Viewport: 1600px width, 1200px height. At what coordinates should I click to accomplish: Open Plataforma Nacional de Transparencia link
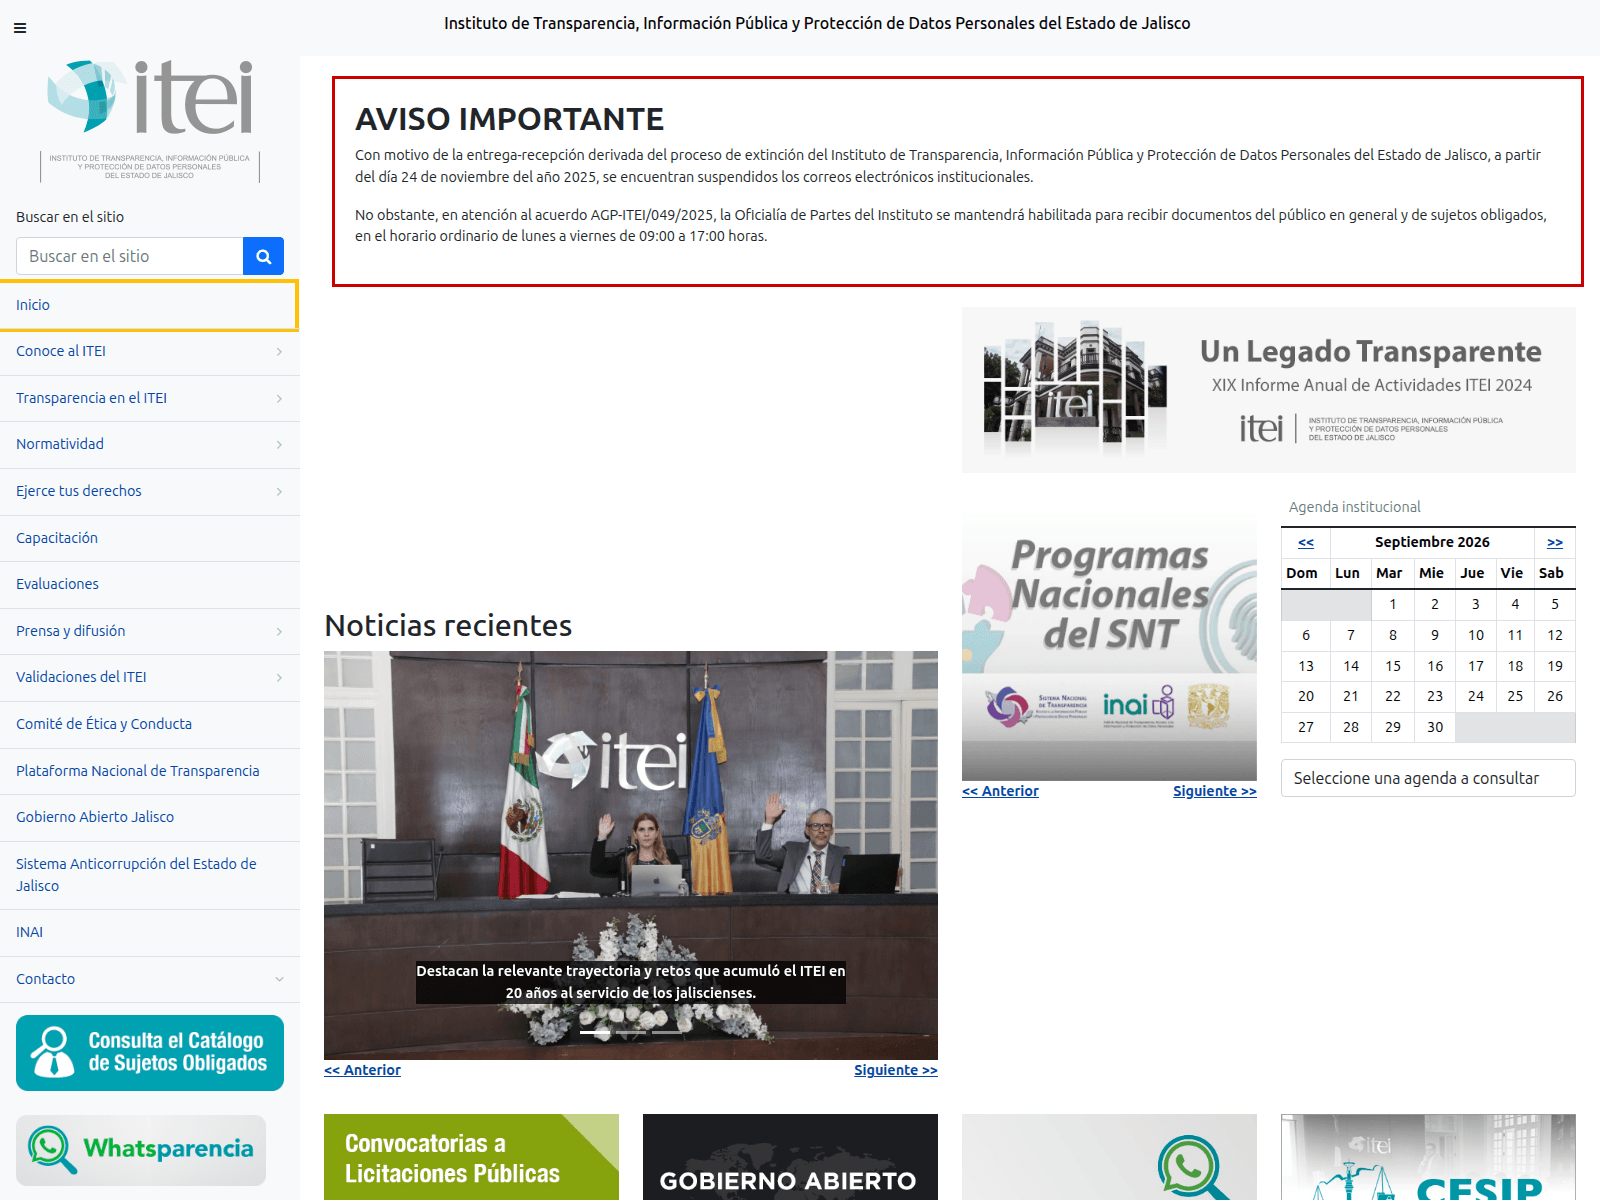[x=150, y=771]
